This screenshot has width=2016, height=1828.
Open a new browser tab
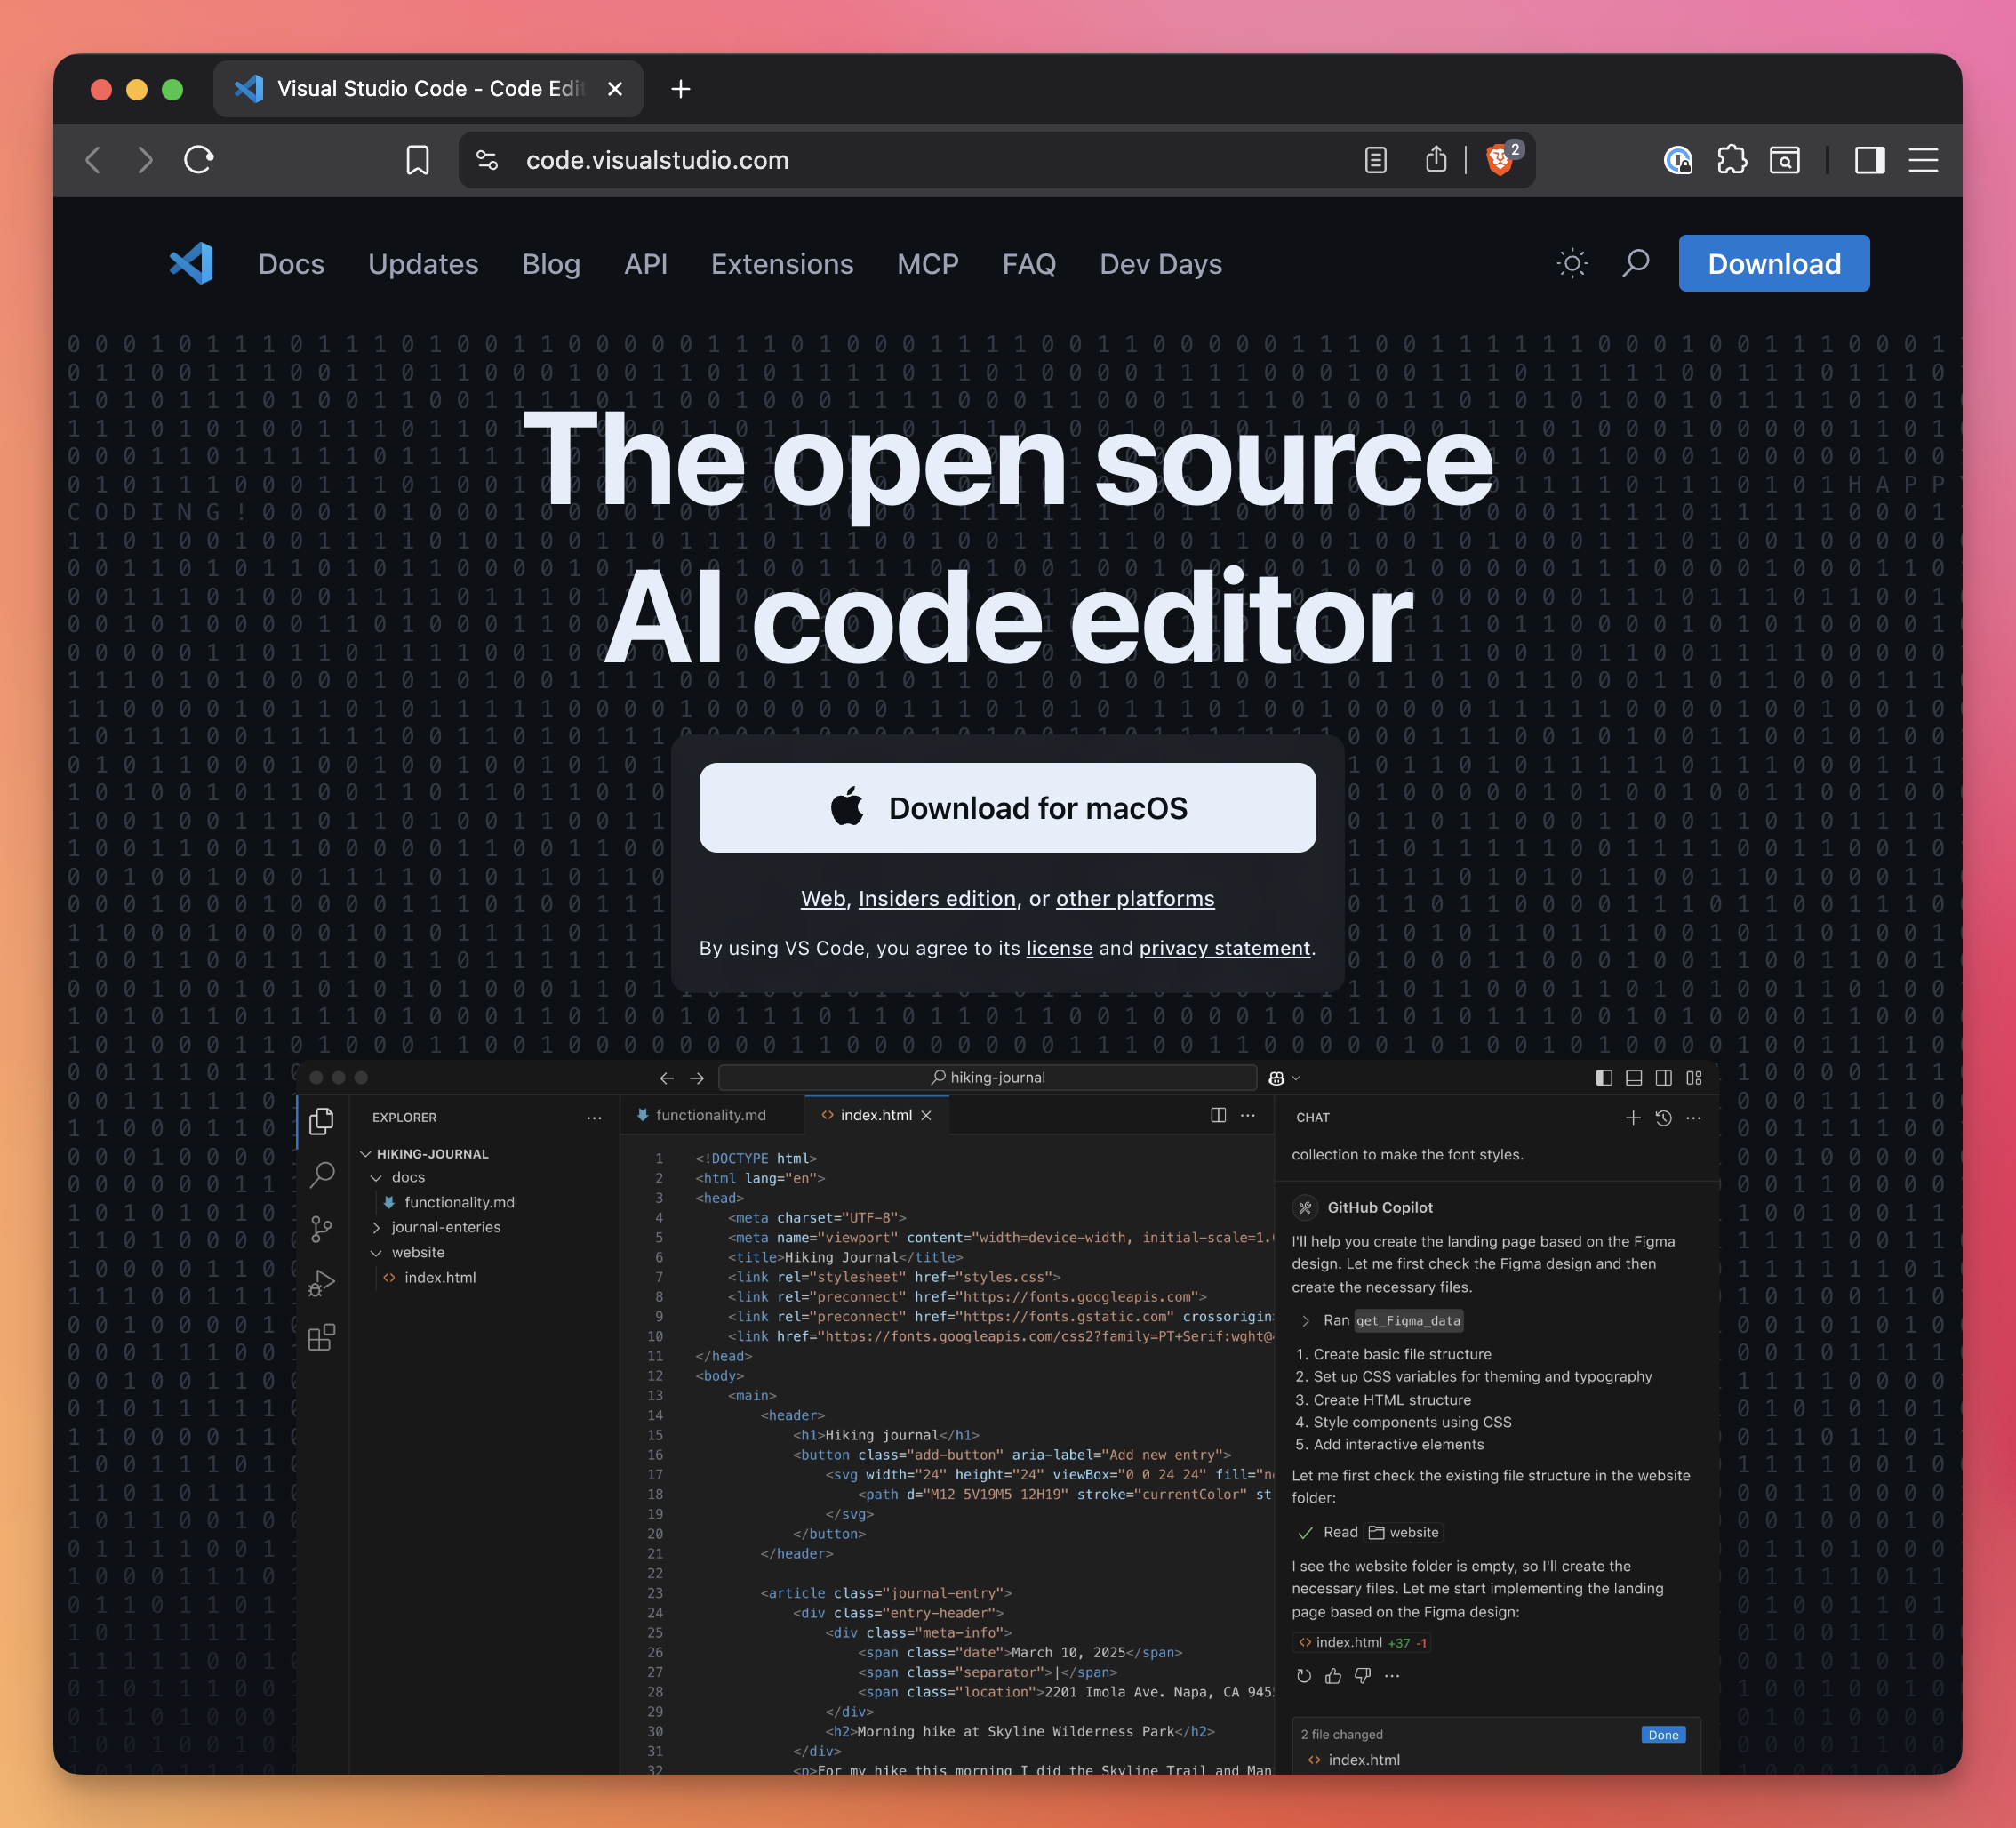pyautogui.click(x=681, y=89)
